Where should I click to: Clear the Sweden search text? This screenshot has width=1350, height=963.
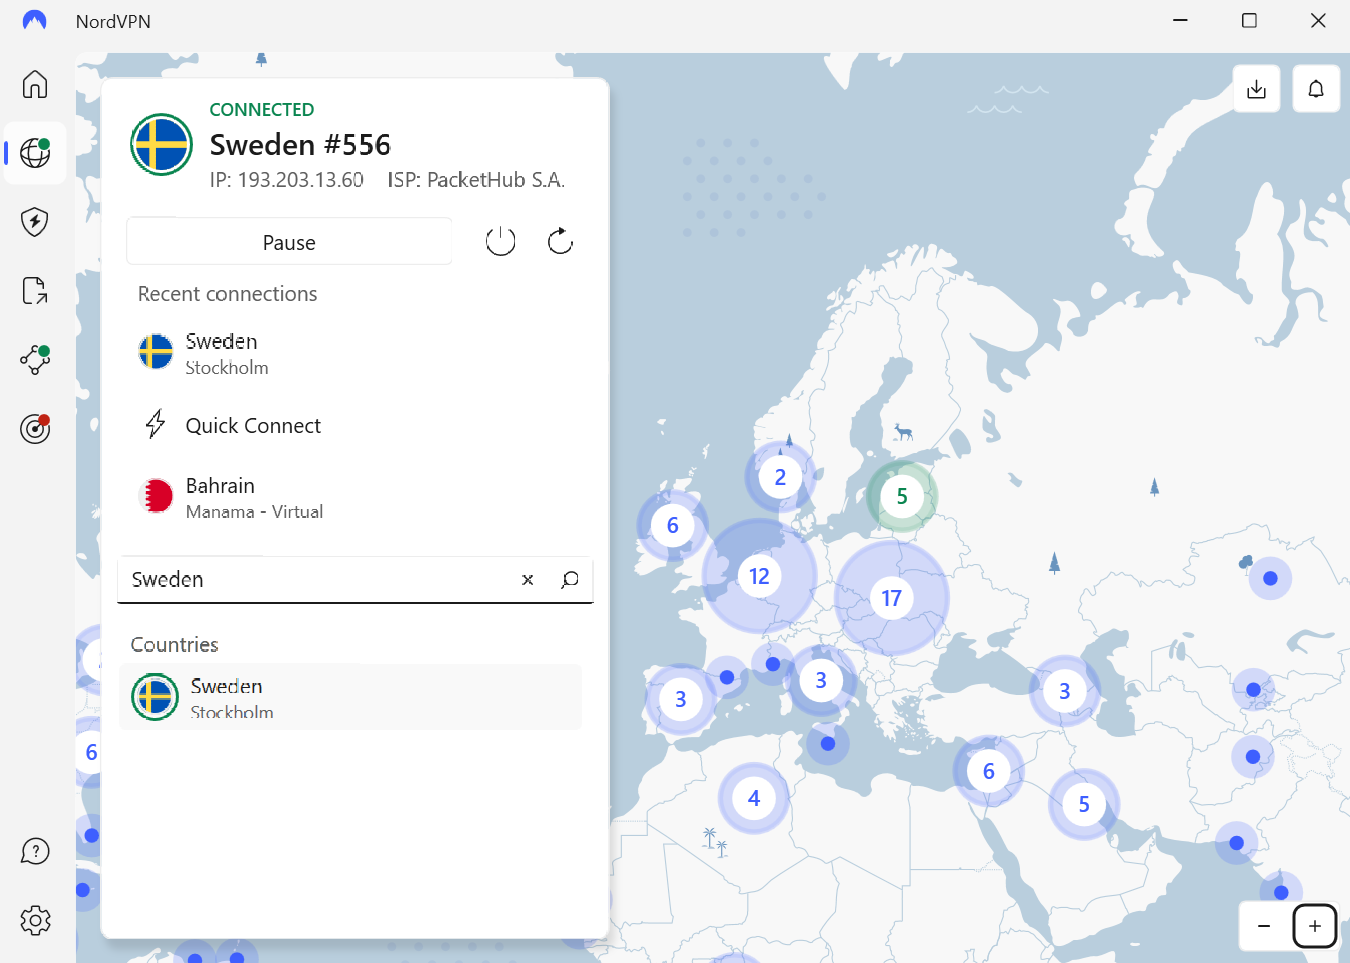click(528, 580)
